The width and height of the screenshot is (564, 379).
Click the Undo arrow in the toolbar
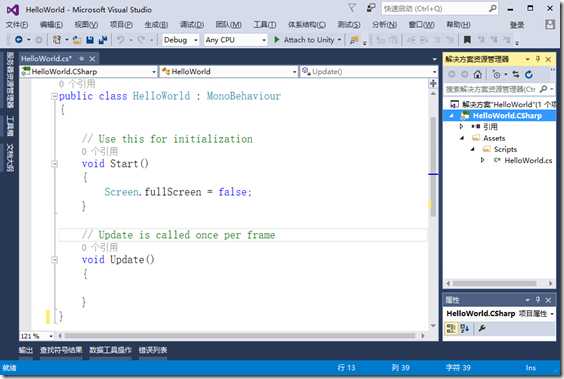coord(121,40)
